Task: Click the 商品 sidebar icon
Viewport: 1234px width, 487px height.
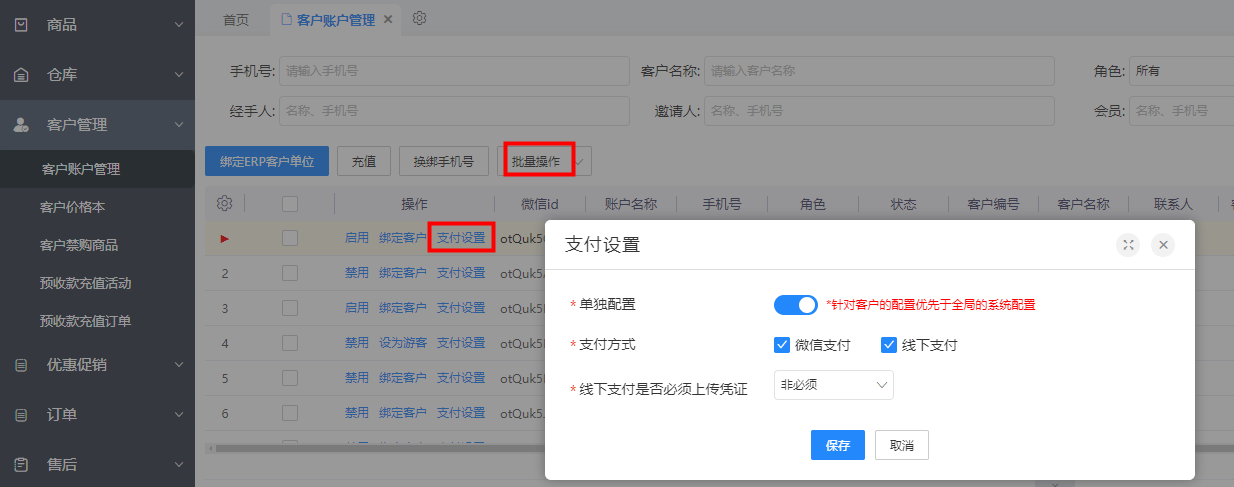Action: [x=21, y=24]
